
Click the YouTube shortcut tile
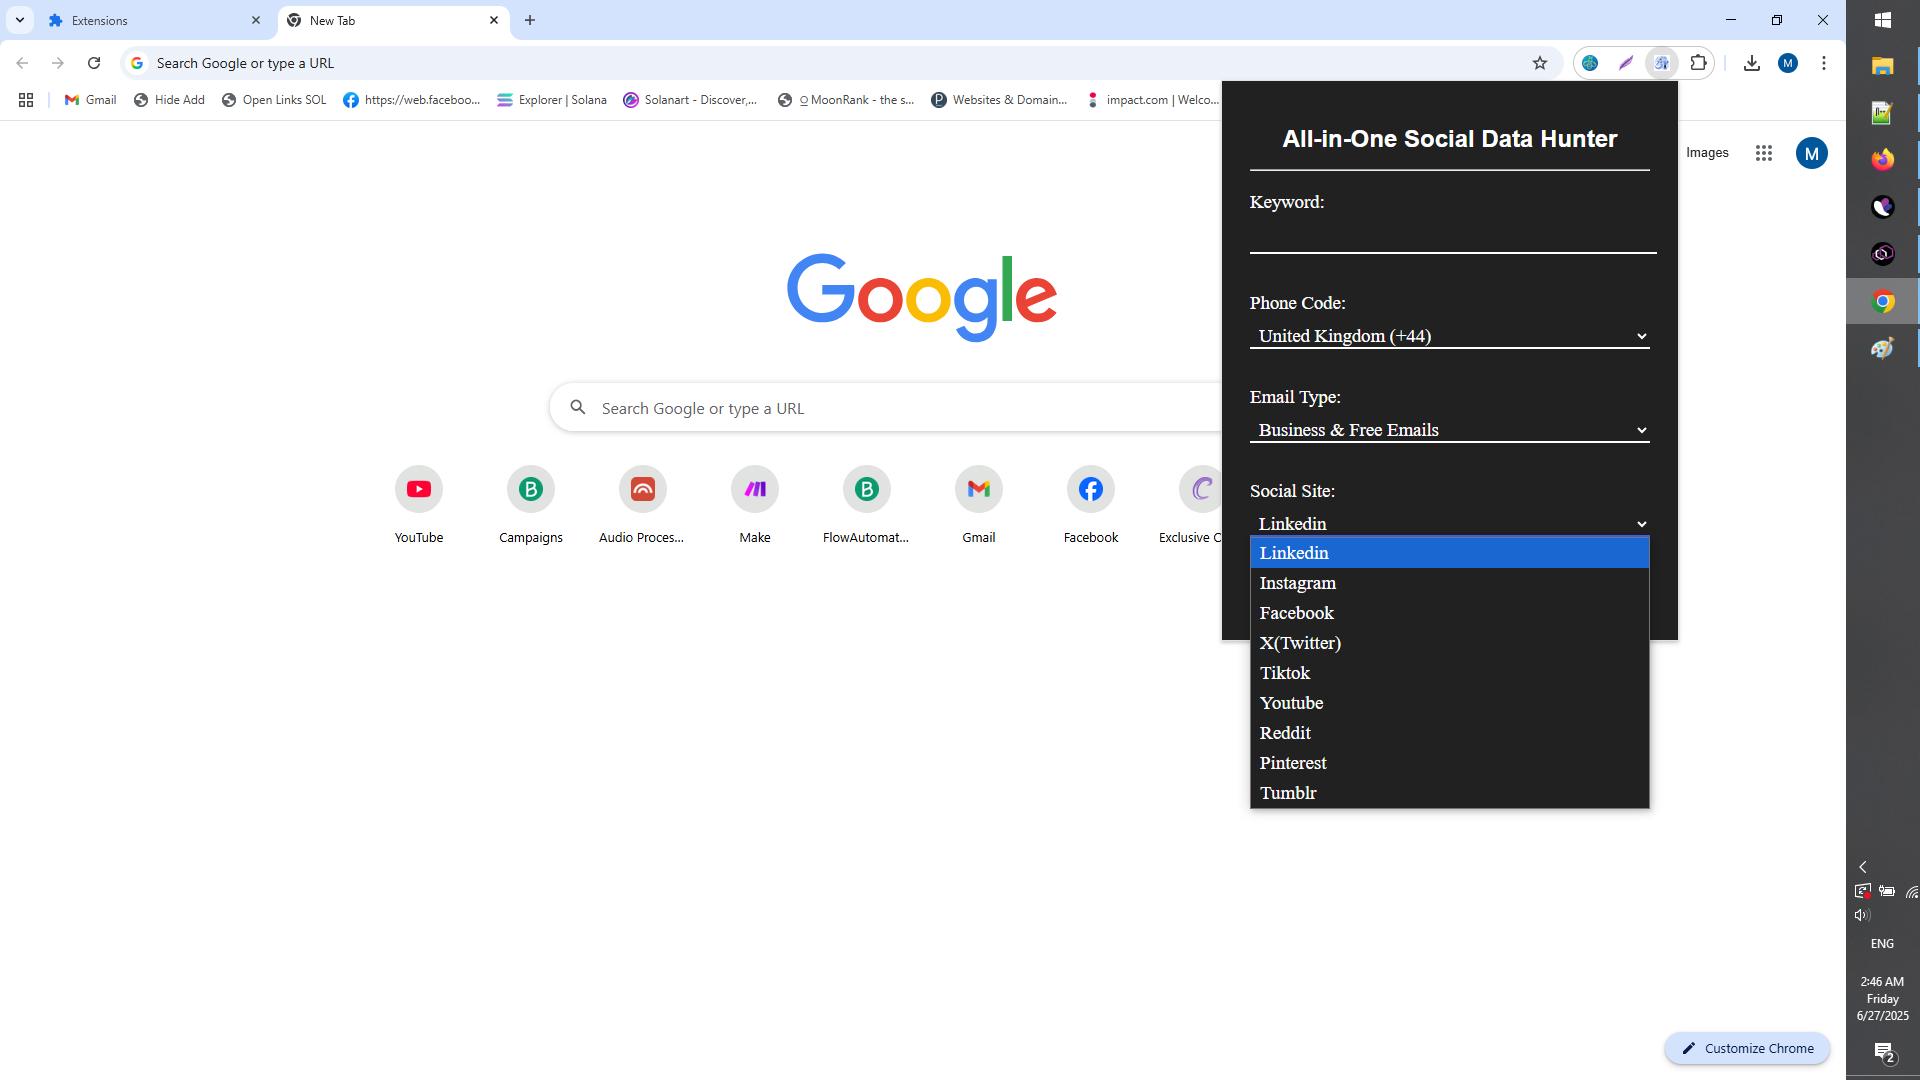point(418,490)
